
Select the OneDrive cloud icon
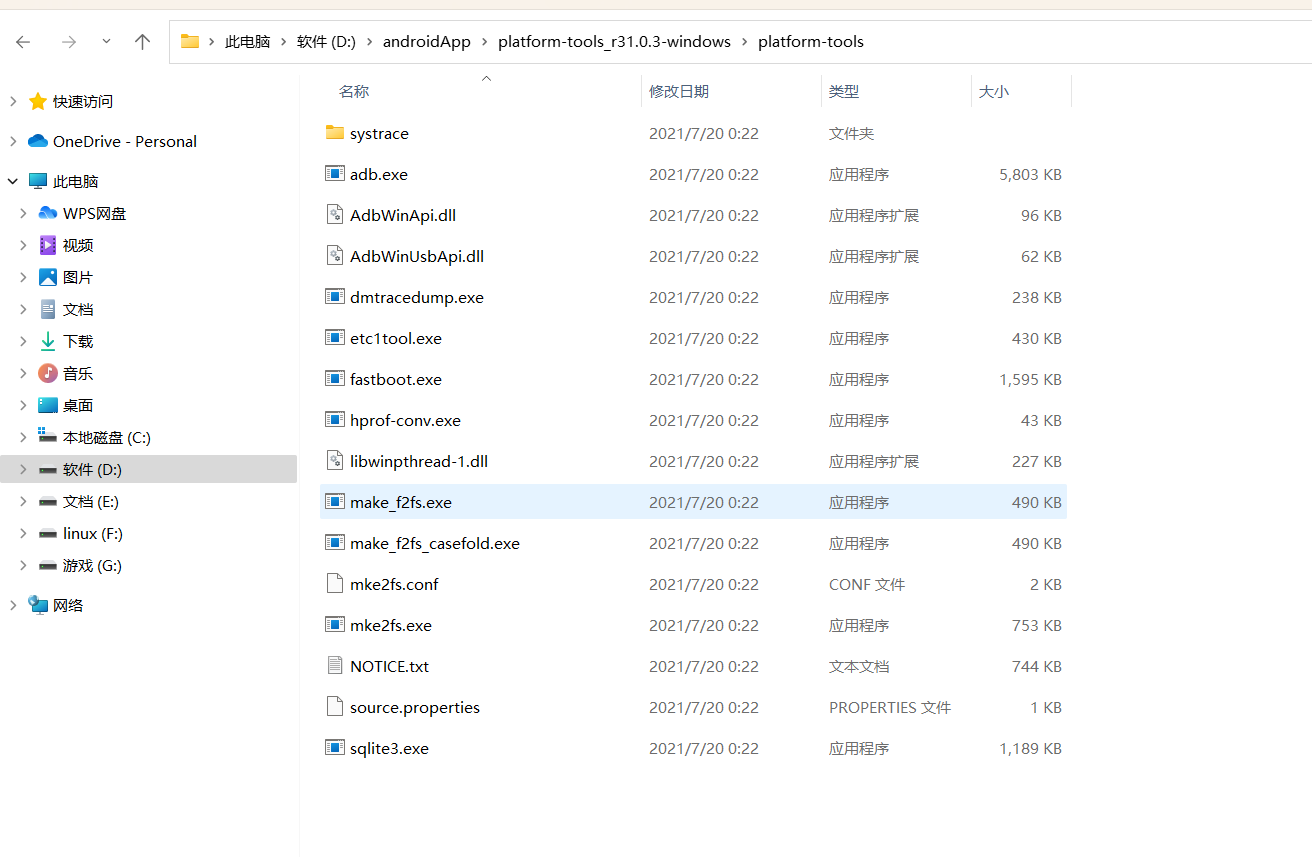38,141
